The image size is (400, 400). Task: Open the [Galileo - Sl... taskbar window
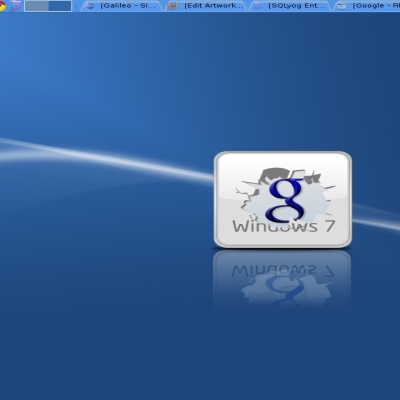point(121,6)
